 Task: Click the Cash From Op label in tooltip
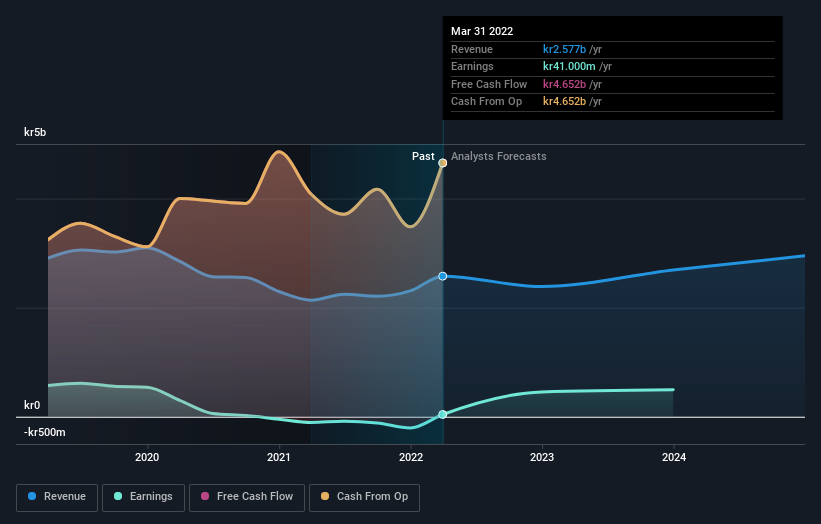[x=486, y=102]
